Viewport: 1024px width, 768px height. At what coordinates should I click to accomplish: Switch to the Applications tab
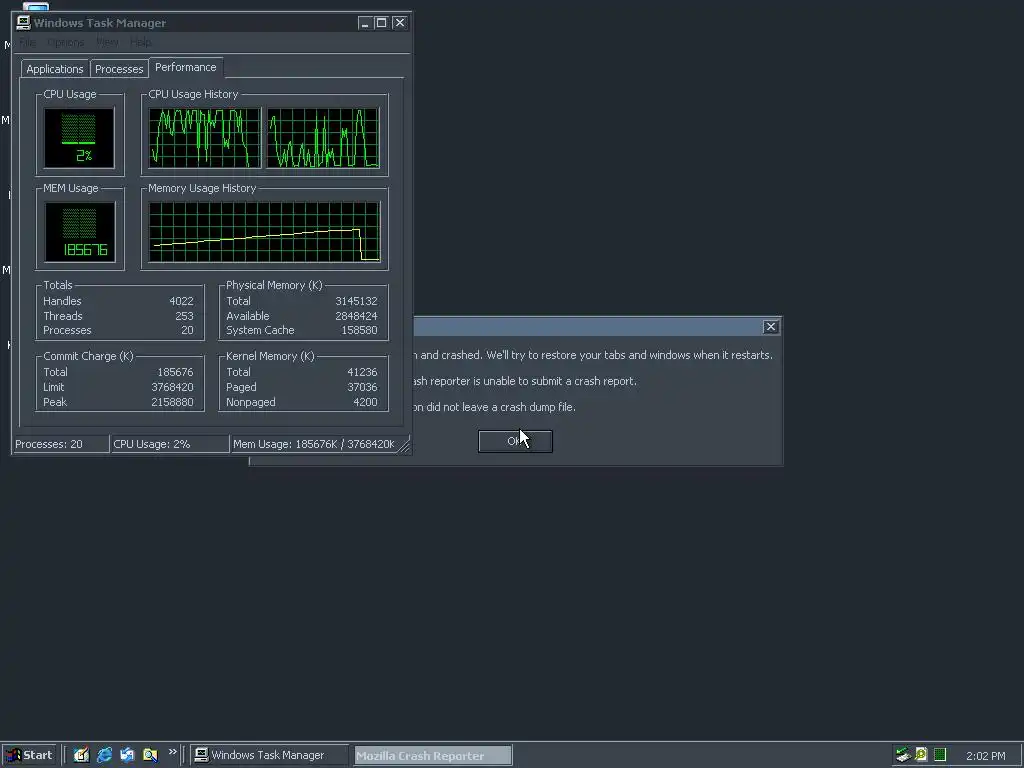[55, 69]
